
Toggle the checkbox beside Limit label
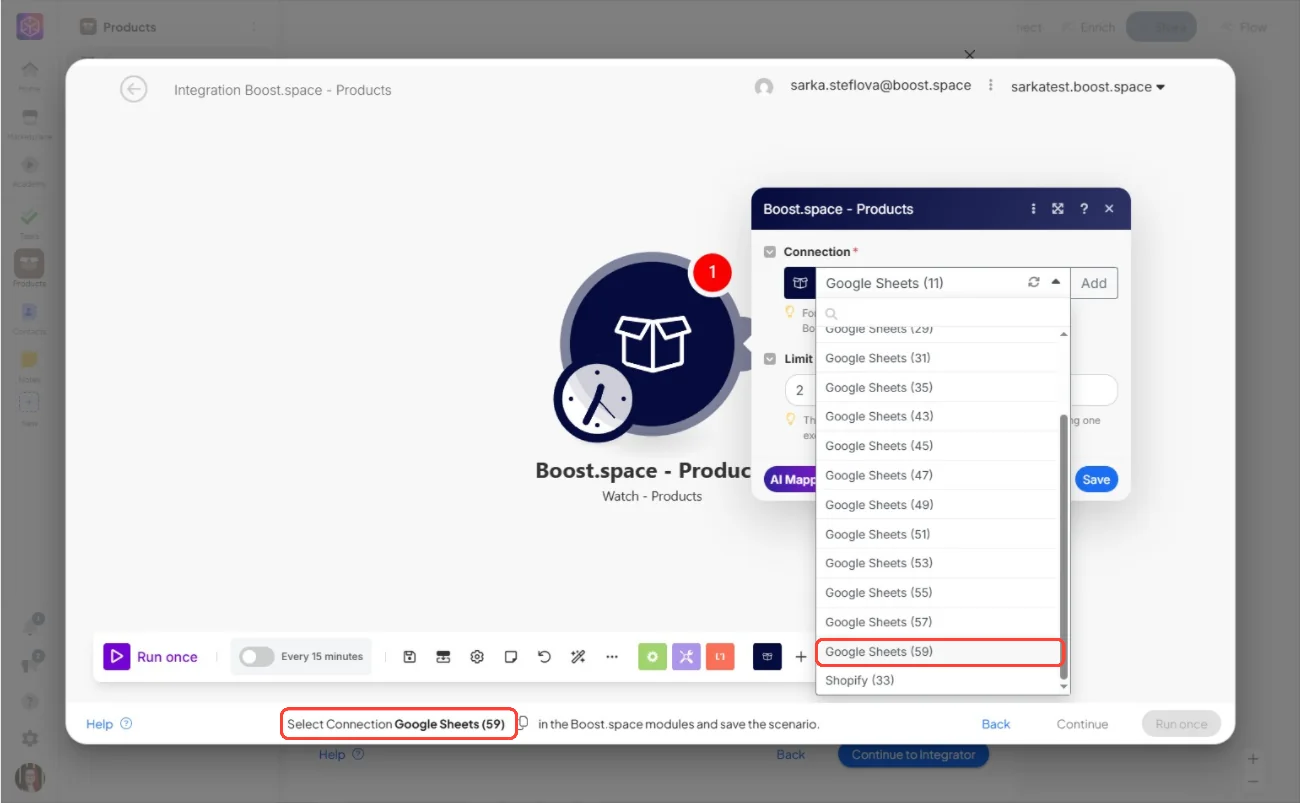pyautogui.click(x=770, y=359)
